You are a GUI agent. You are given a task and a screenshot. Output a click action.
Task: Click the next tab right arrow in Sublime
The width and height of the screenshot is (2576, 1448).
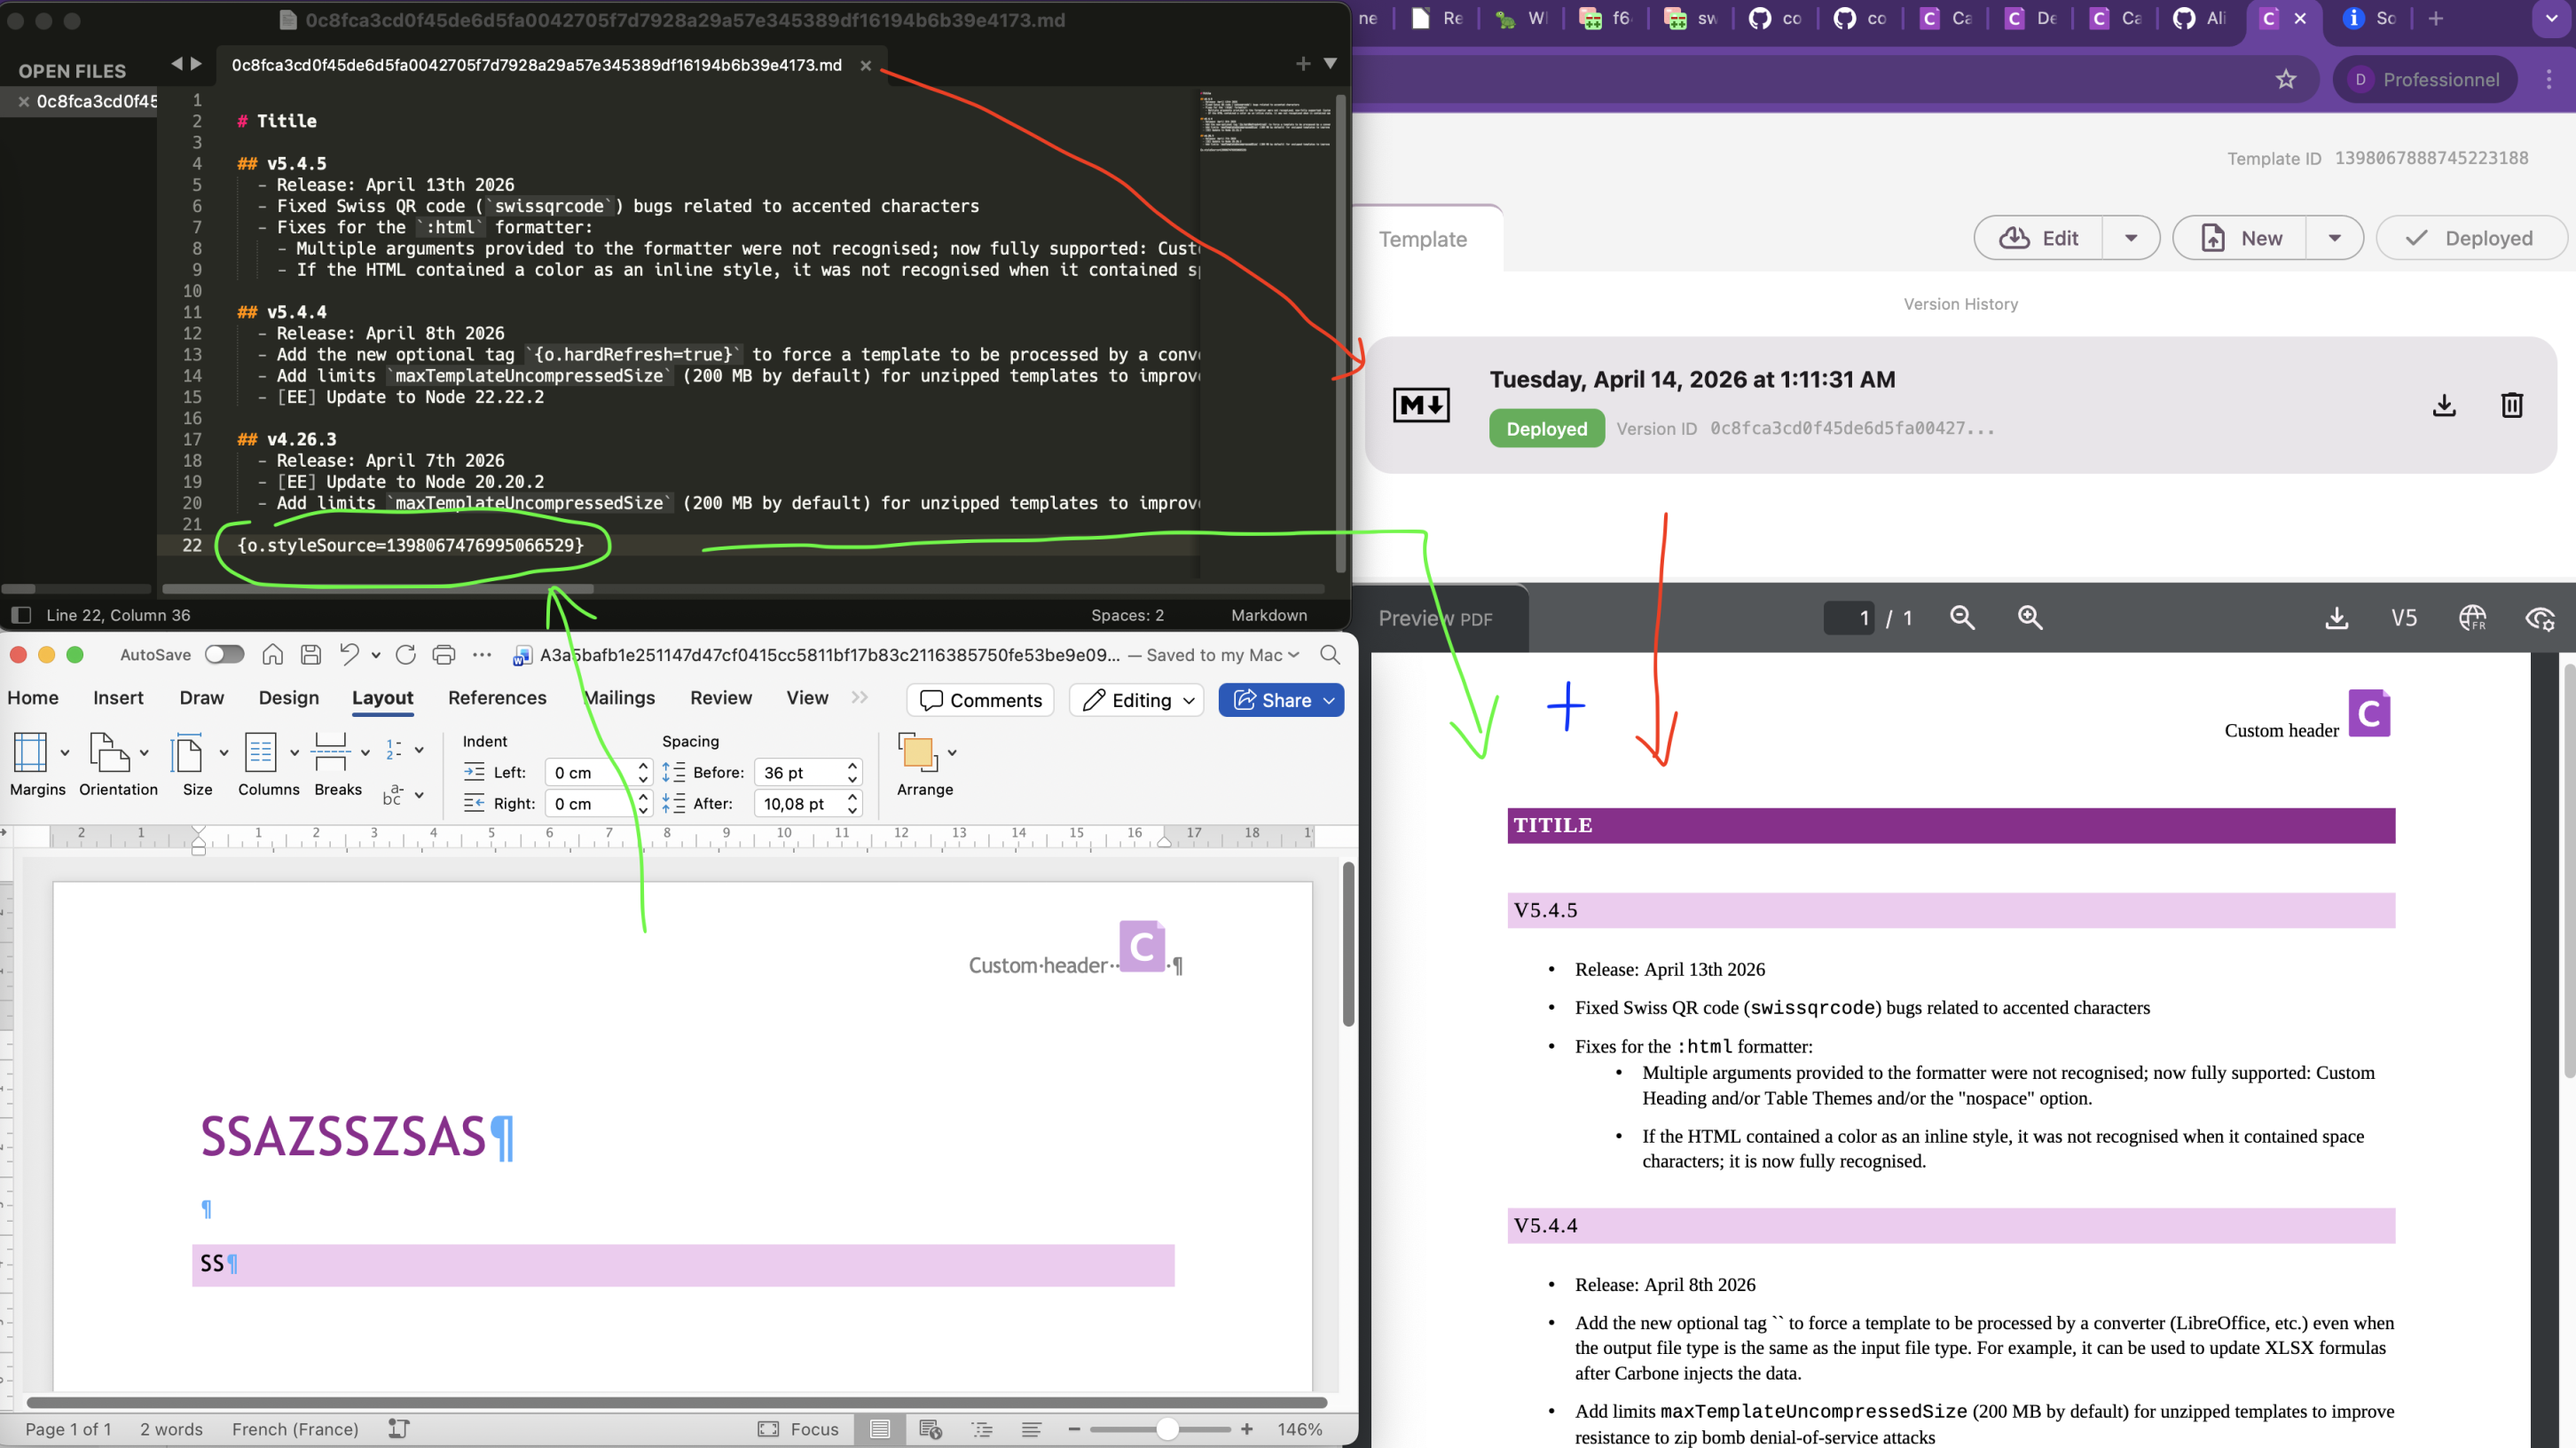coord(196,63)
